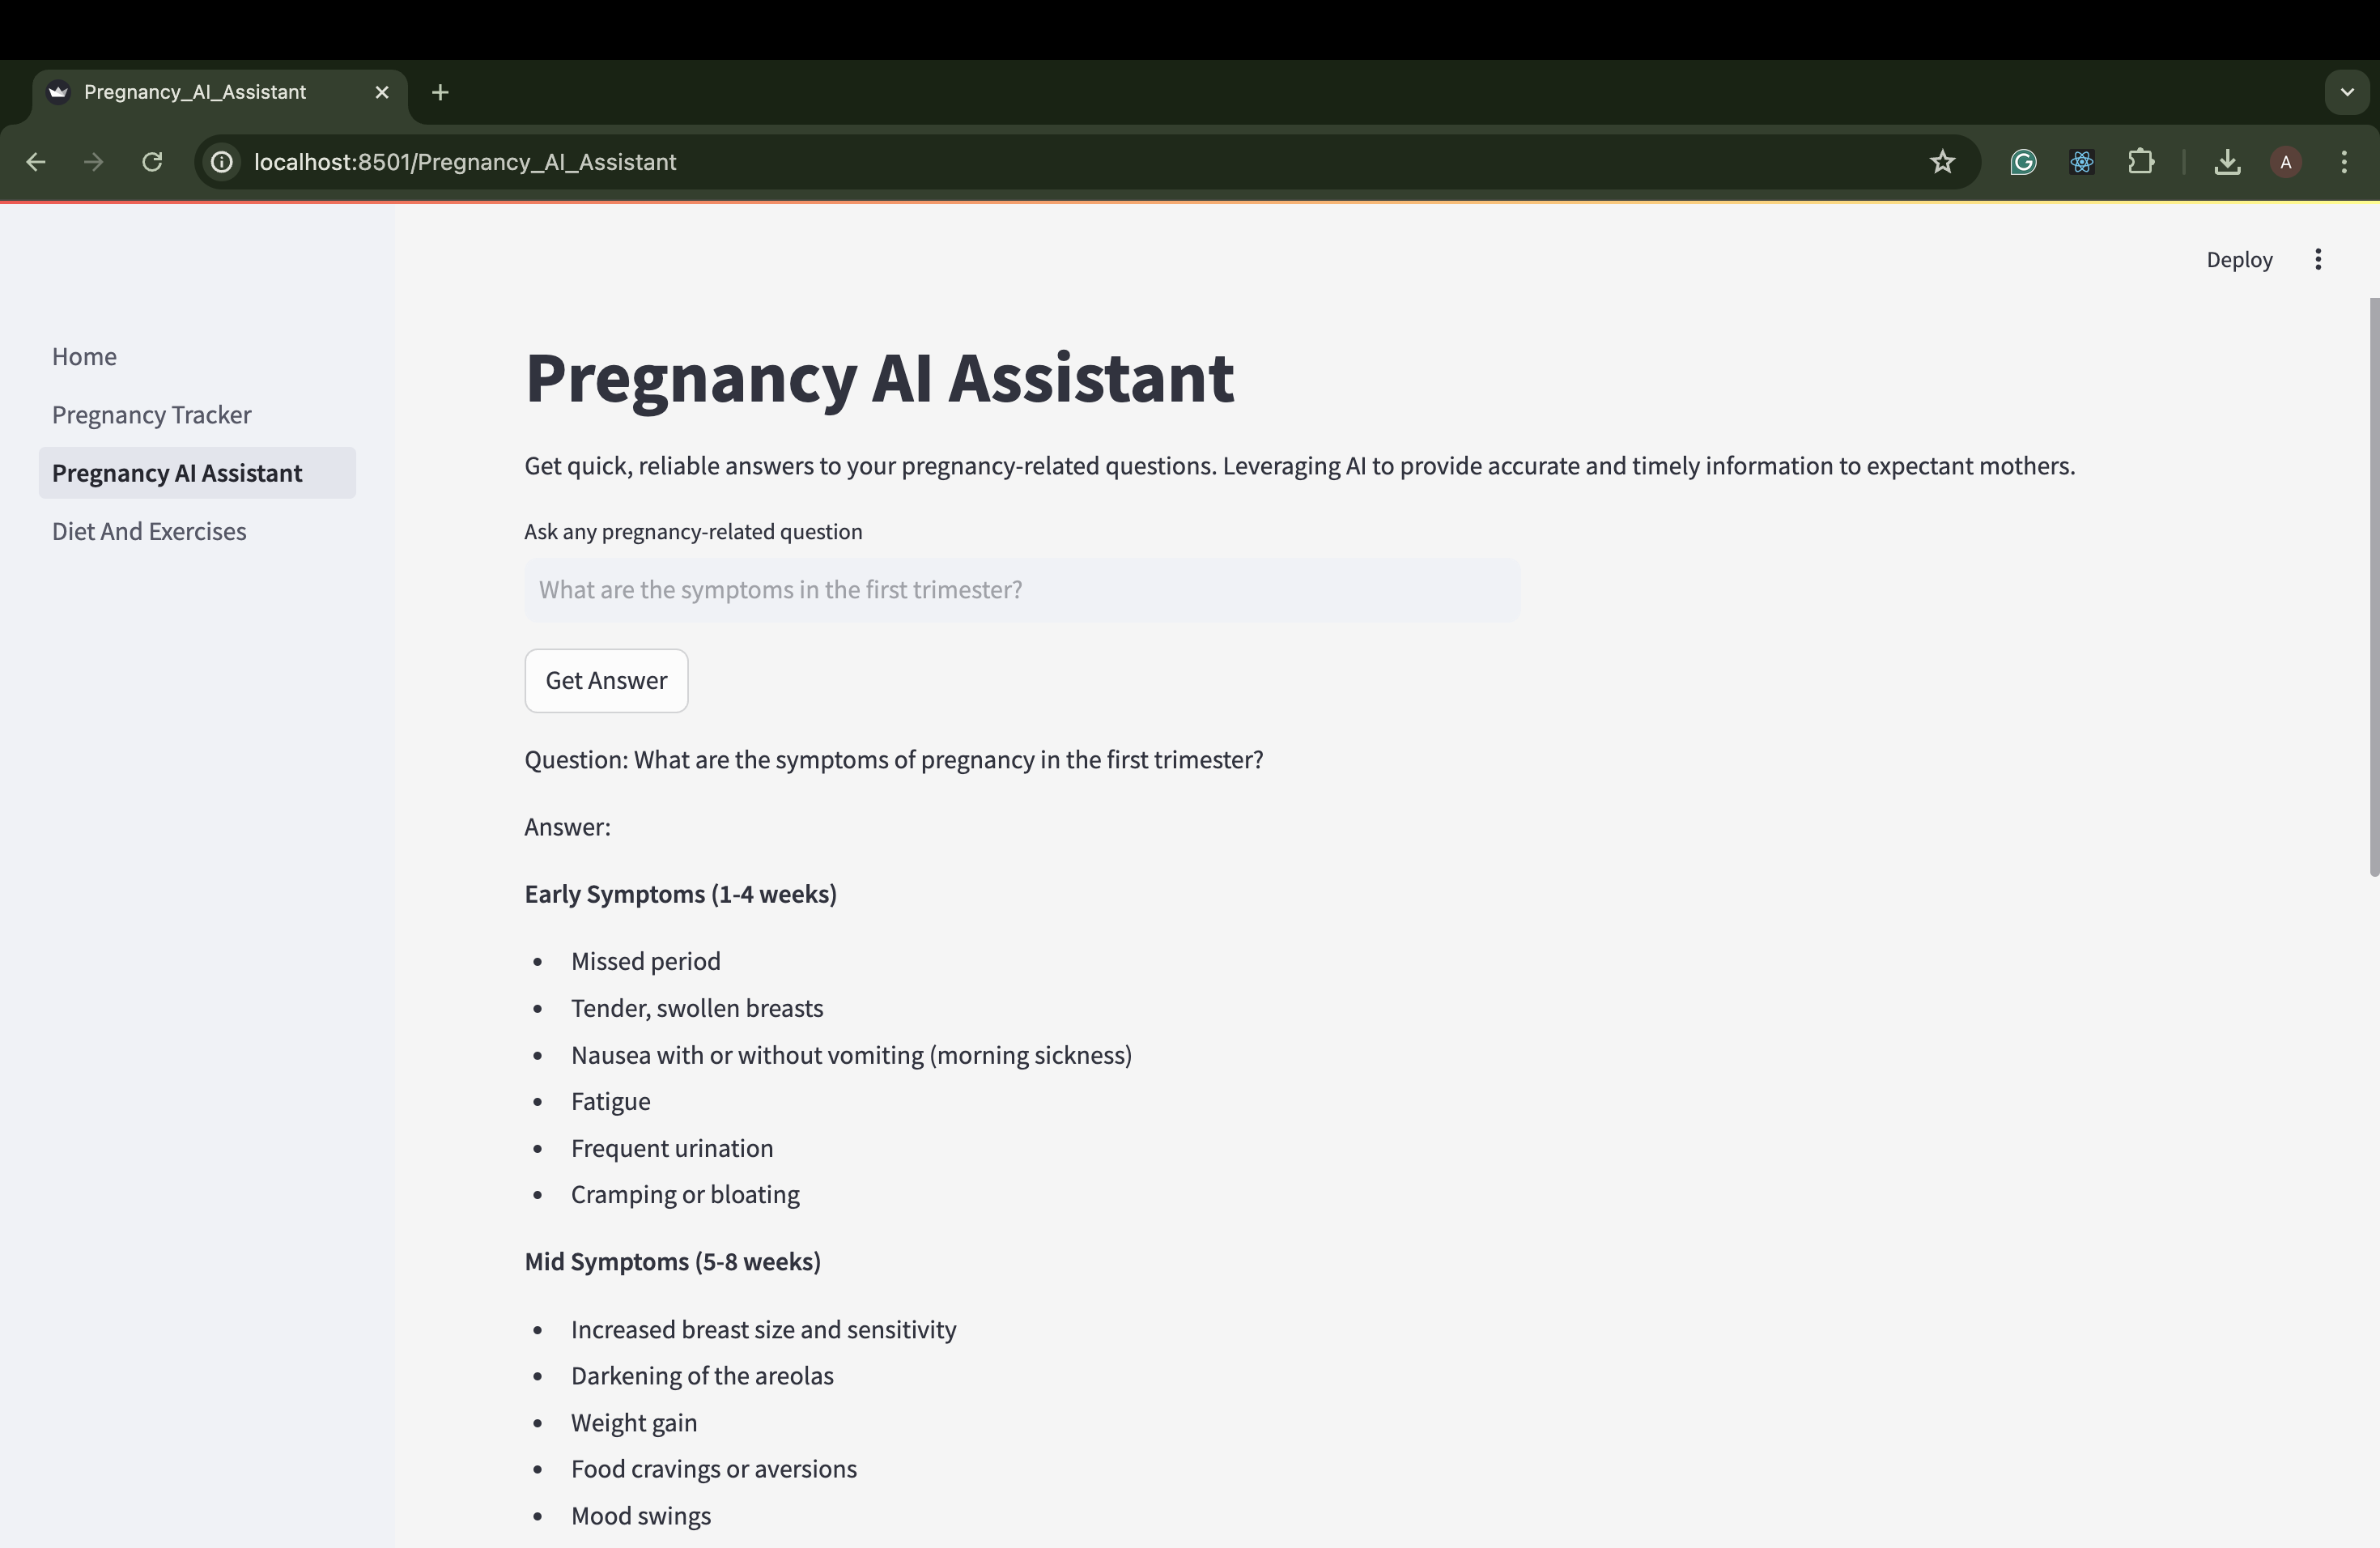Expand the tab search dropdown arrow

(2347, 92)
